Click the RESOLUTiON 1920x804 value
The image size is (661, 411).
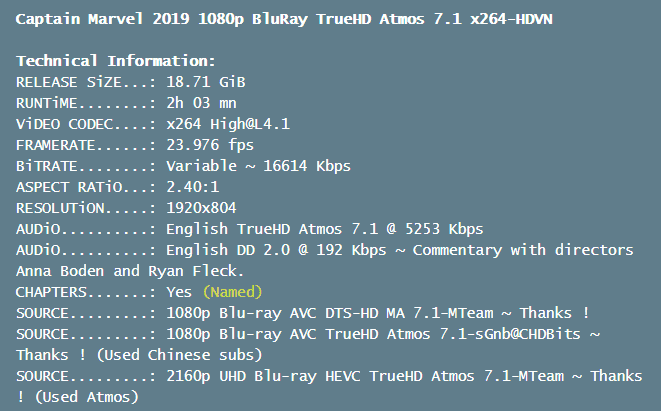[201, 208]
